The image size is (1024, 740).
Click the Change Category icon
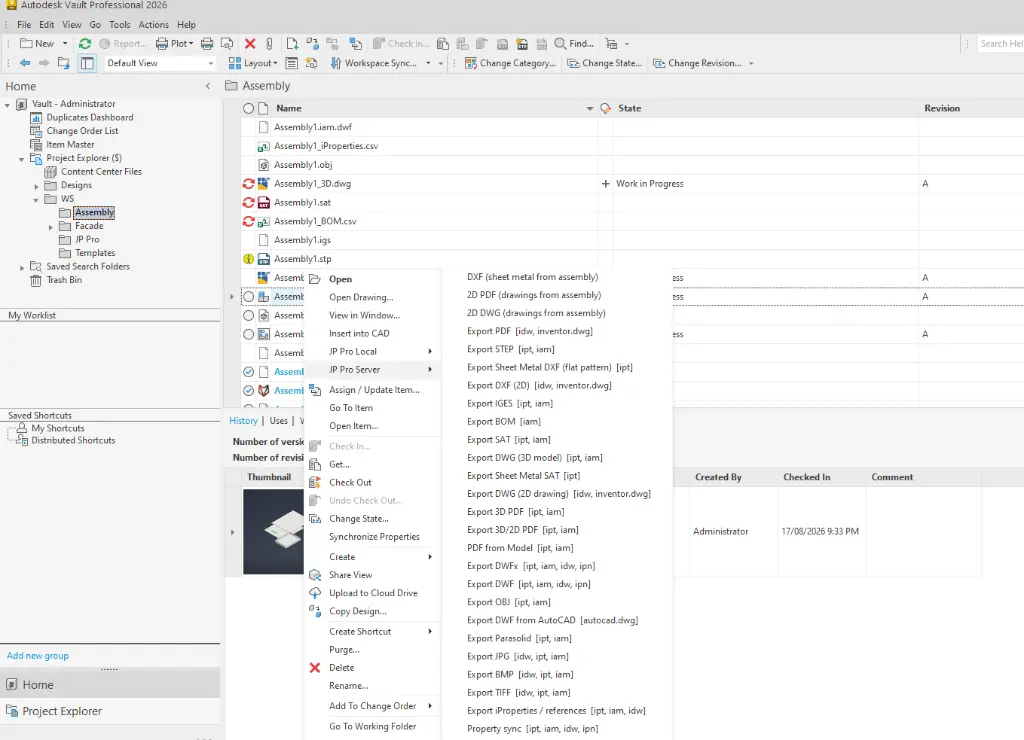[x=470, y=63]
